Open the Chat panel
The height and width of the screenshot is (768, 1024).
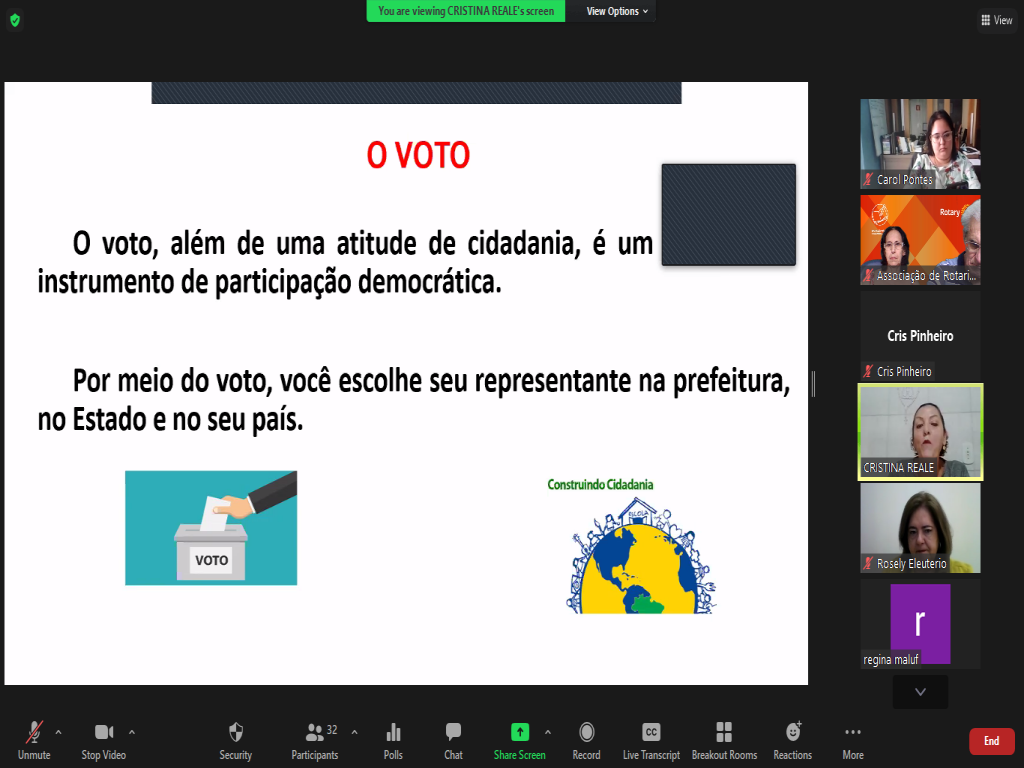[x=453, y=739]
